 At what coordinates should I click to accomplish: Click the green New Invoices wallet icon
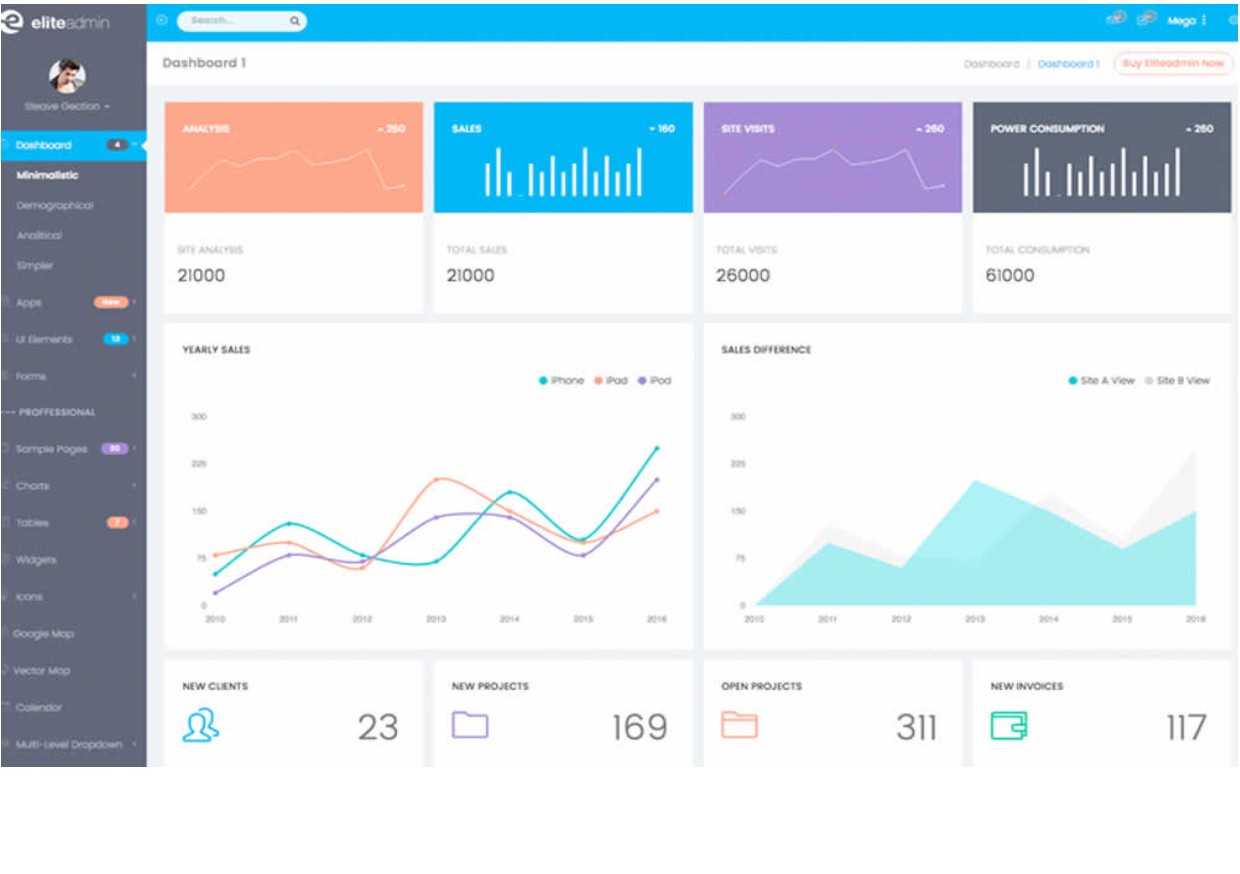(x=1008, y=725)
